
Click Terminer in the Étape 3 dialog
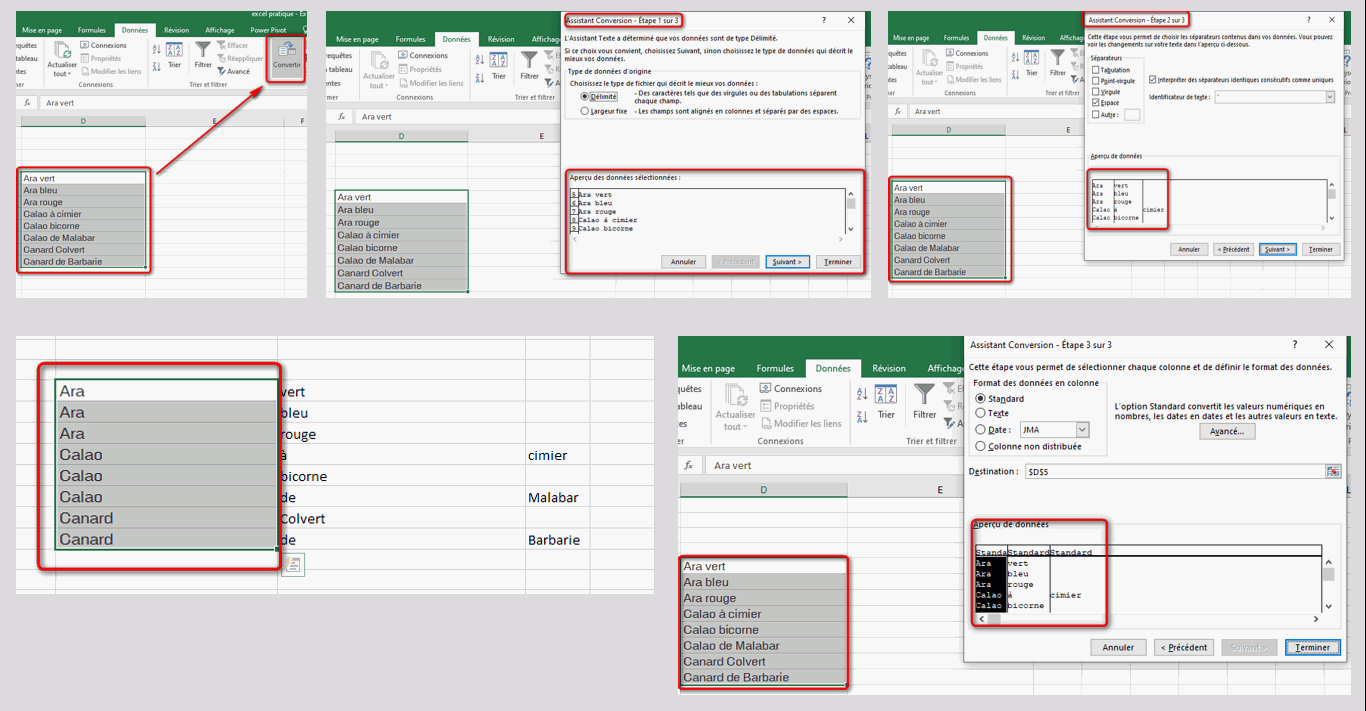[1312, 647]
